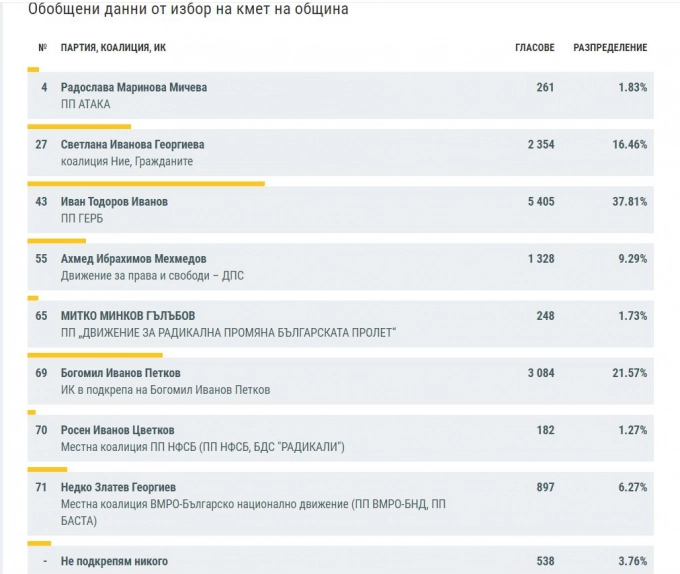Select Недко Златев Георгиев's name
This screenshot has width=680, height=574.
tap(118, 488)
